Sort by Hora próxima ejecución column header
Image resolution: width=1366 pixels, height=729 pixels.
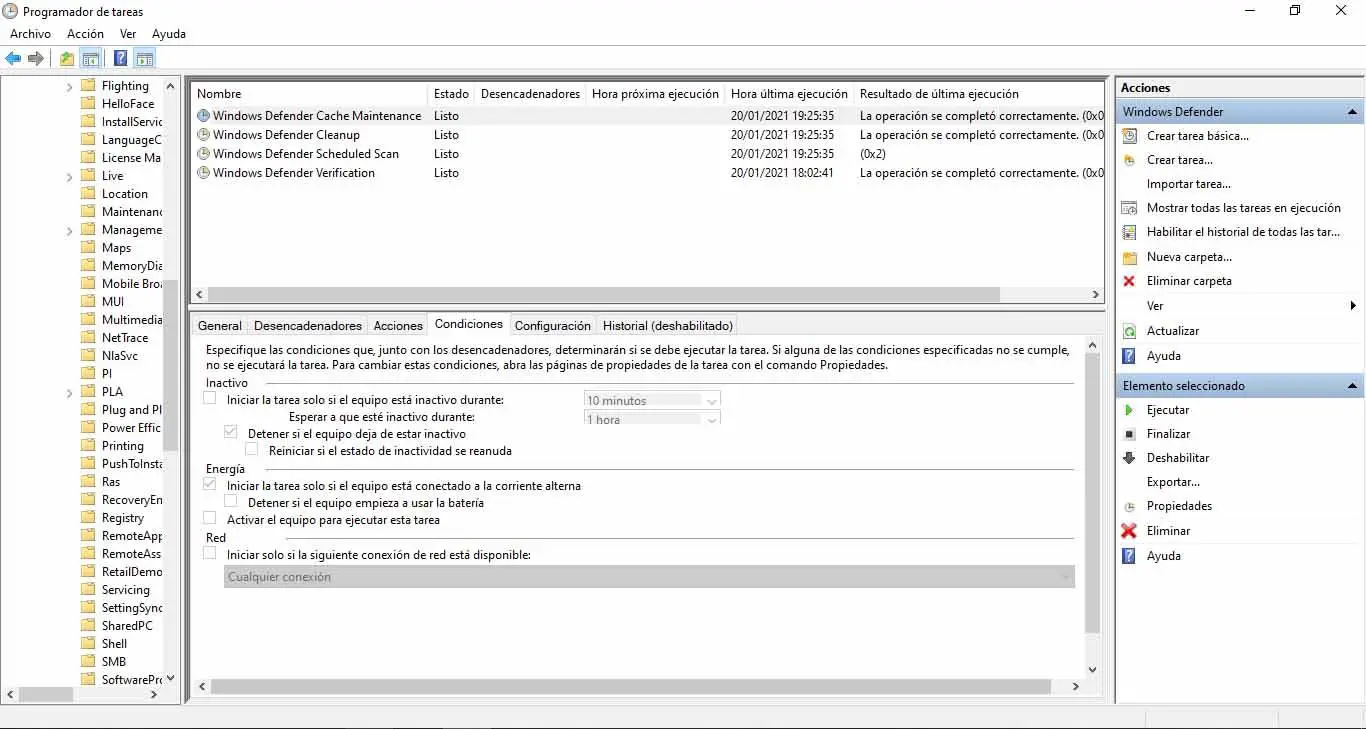655,94
